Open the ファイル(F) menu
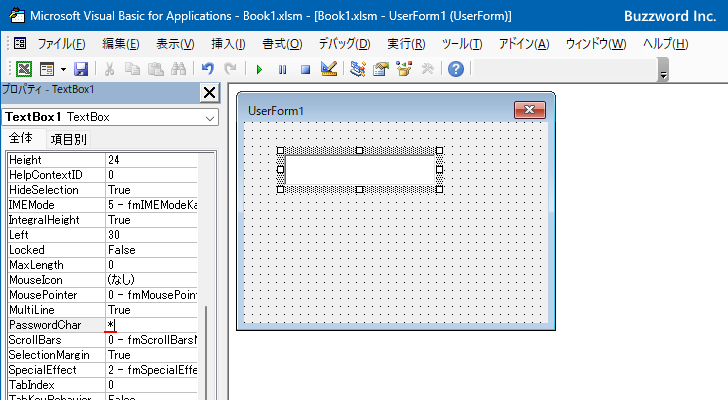Viewport: 728px width, 400px height. click(61, 44)
